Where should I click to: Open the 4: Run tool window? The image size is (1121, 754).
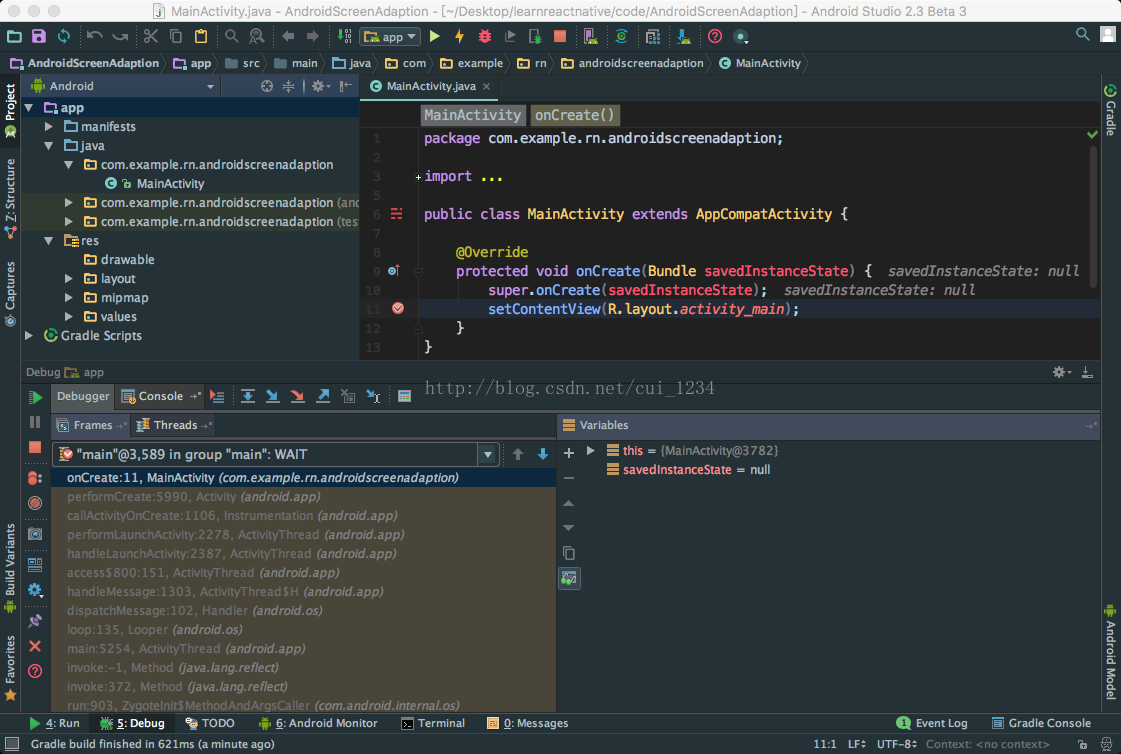[54, 723]
